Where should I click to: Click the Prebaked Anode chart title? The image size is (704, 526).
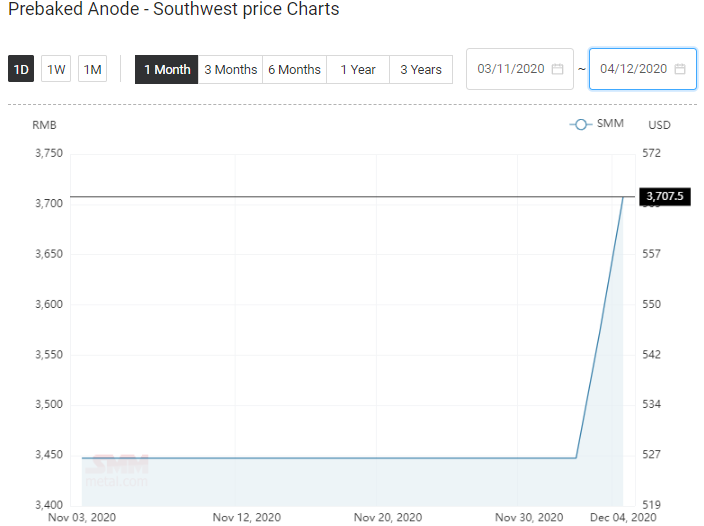pos(174,10)
